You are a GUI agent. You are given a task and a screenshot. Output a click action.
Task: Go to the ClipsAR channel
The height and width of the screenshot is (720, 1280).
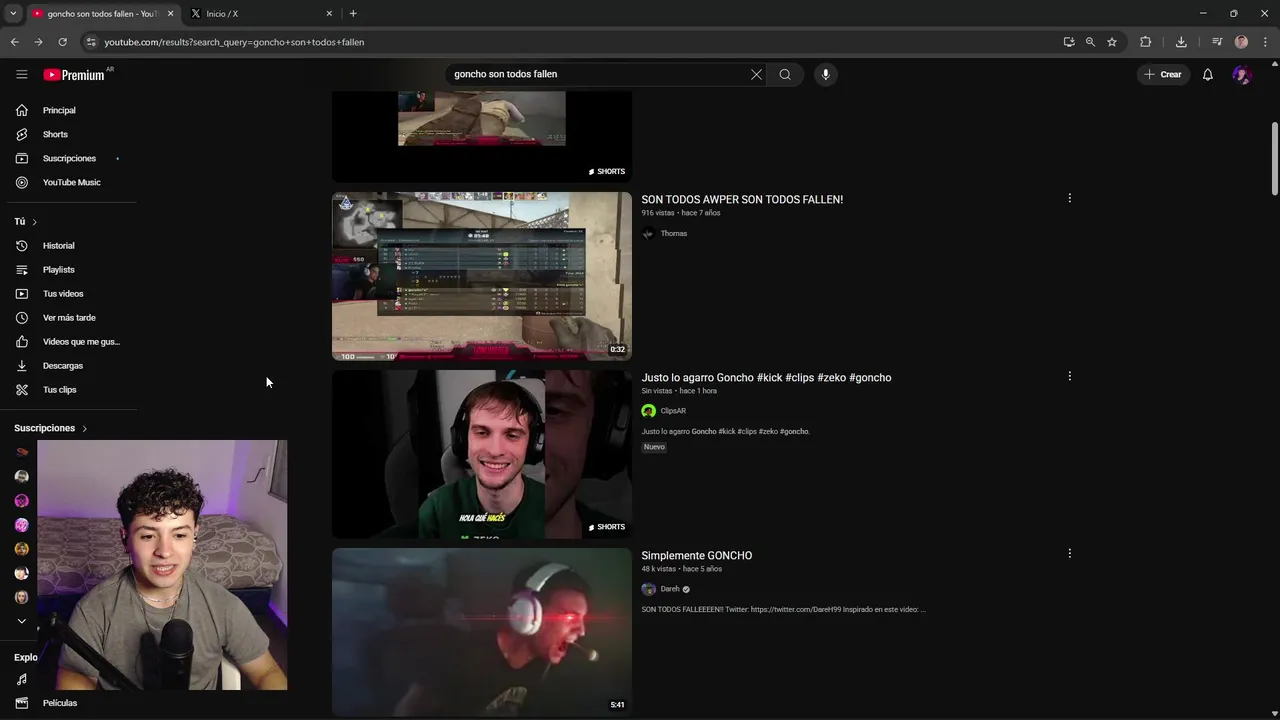point(673,411)
